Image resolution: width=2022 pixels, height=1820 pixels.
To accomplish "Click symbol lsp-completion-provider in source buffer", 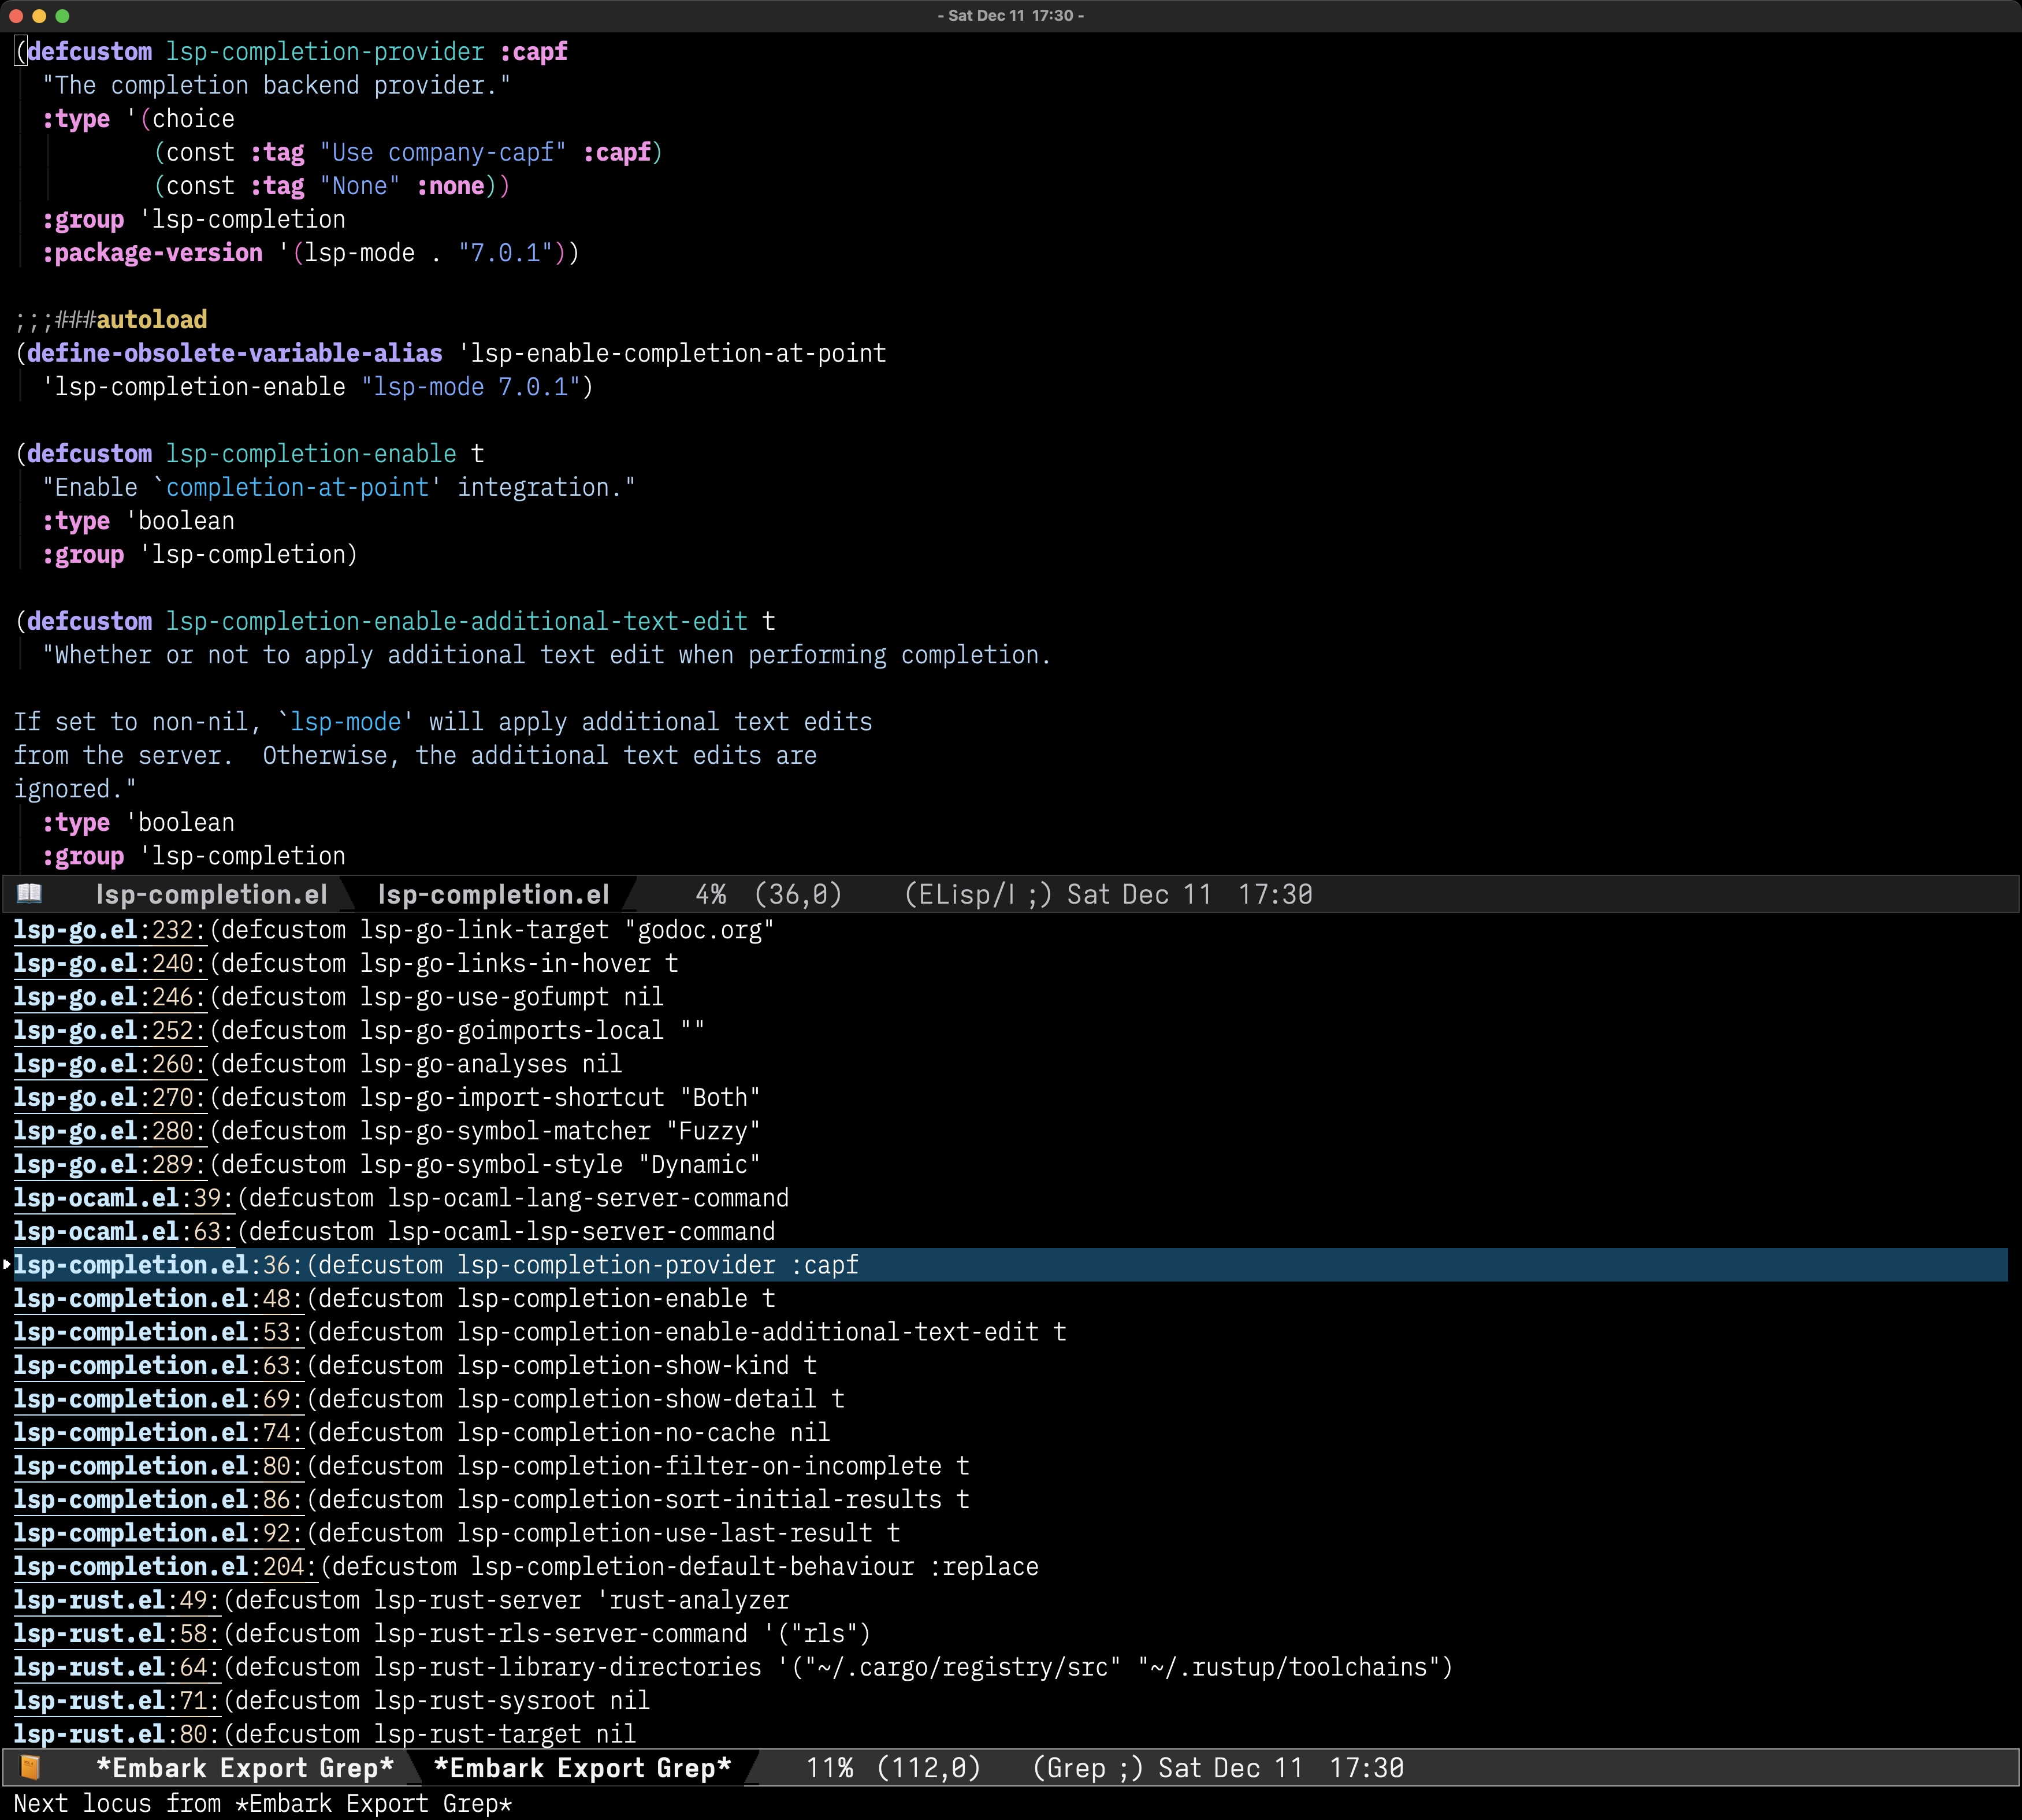I will (325, 52).
